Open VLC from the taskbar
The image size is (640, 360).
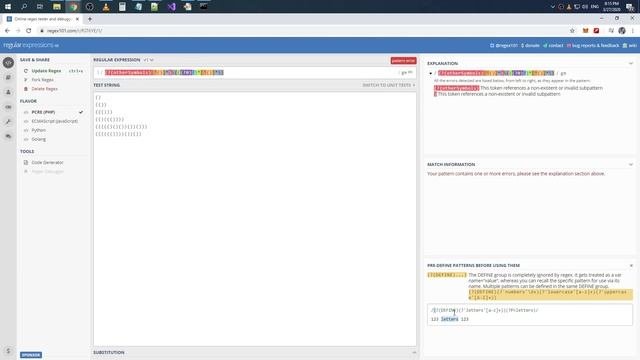click(x=106, y=7)
